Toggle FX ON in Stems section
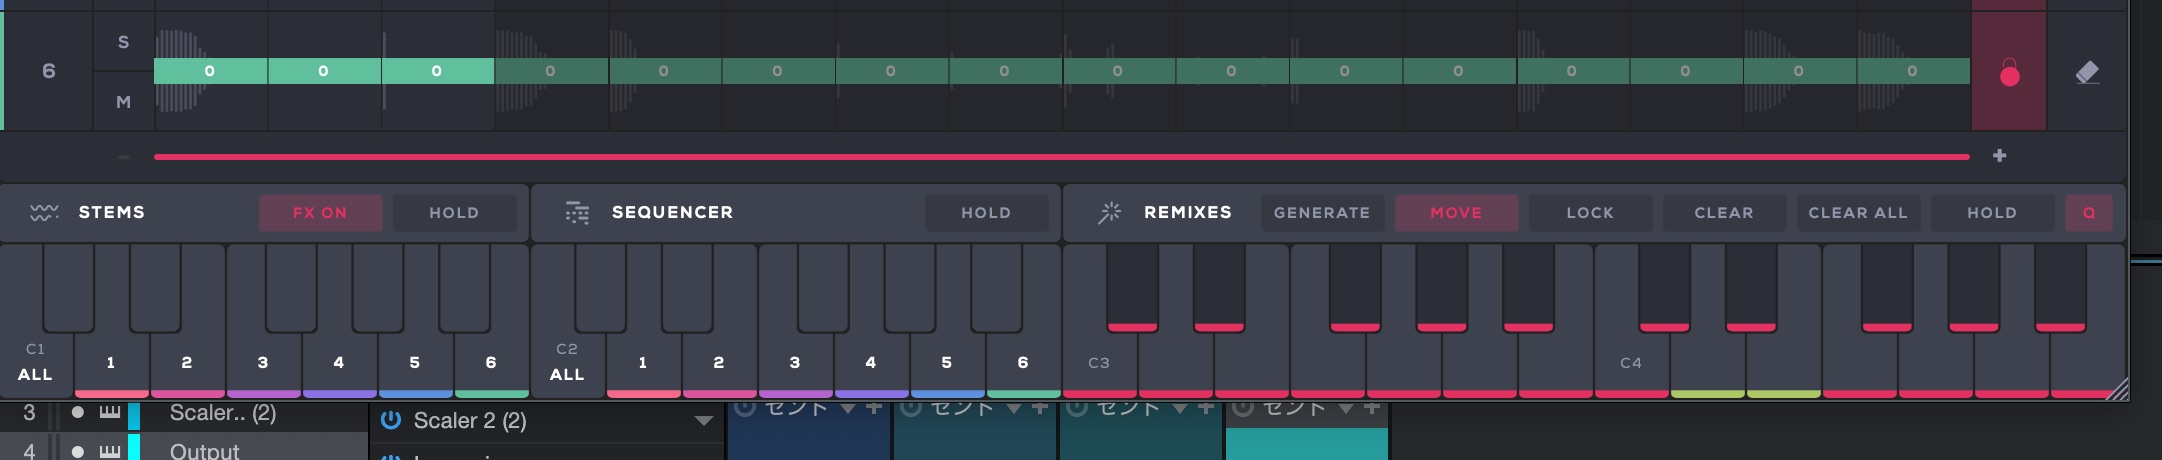Screen dimensions: 2162x460 320,212
